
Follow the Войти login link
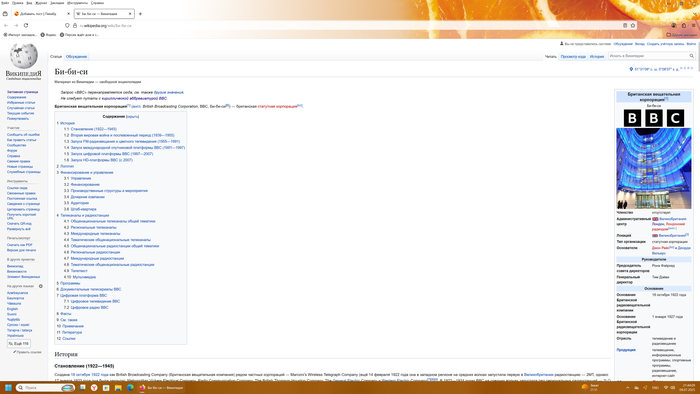coord(691,44)
